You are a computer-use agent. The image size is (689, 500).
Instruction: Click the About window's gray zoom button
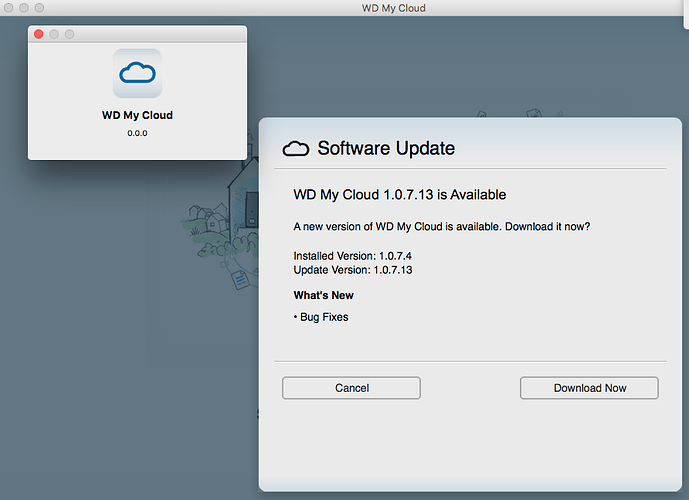point(69,34)
